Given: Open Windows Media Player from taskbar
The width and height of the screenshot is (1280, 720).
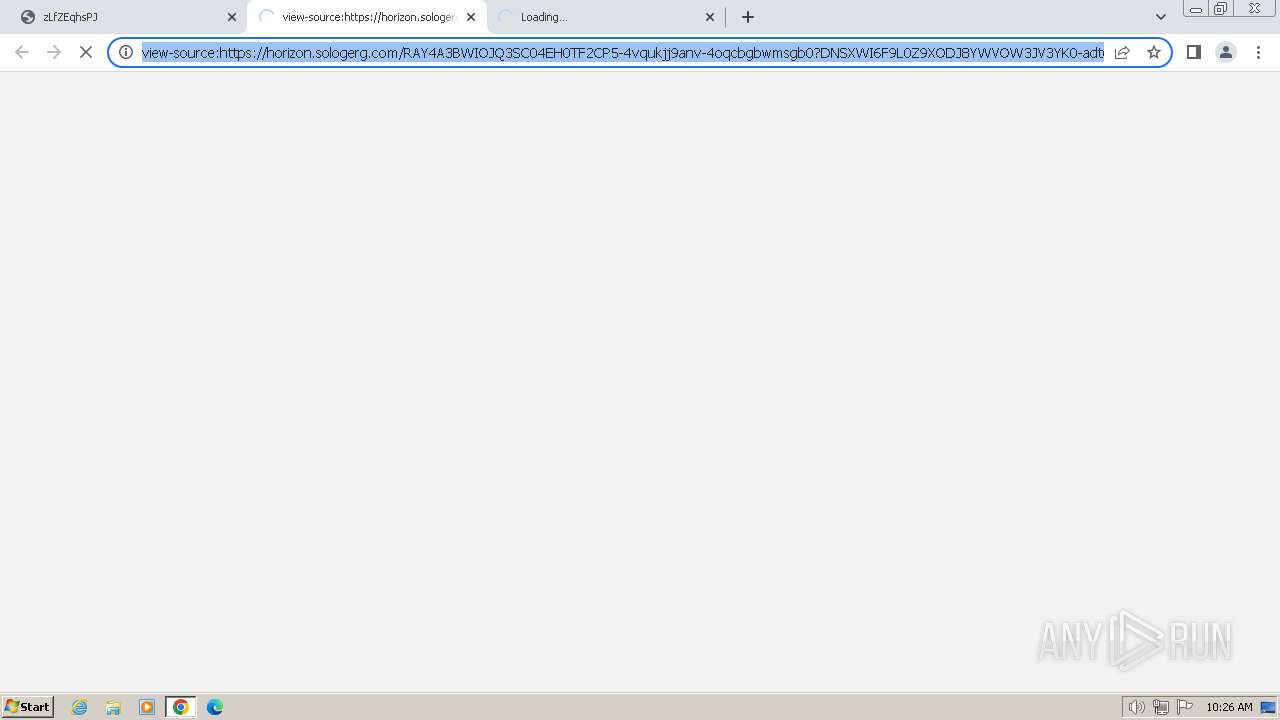Looking at the screenshot, I should [147, 707].
